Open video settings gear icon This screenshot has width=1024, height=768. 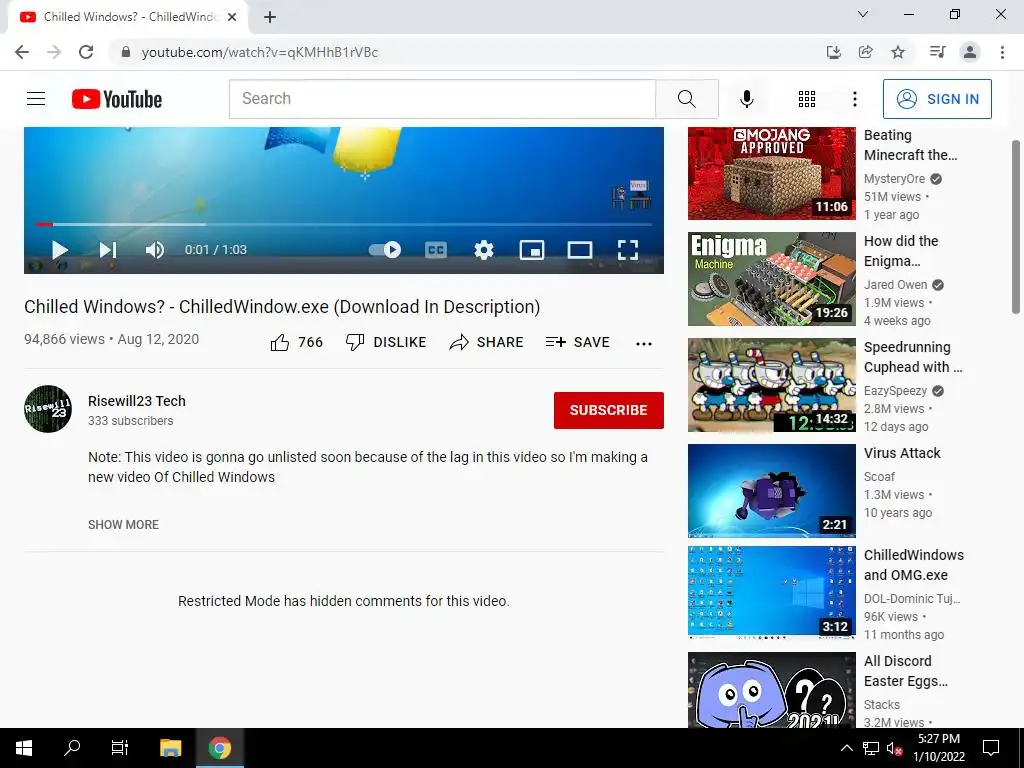[x=484, y=249]
